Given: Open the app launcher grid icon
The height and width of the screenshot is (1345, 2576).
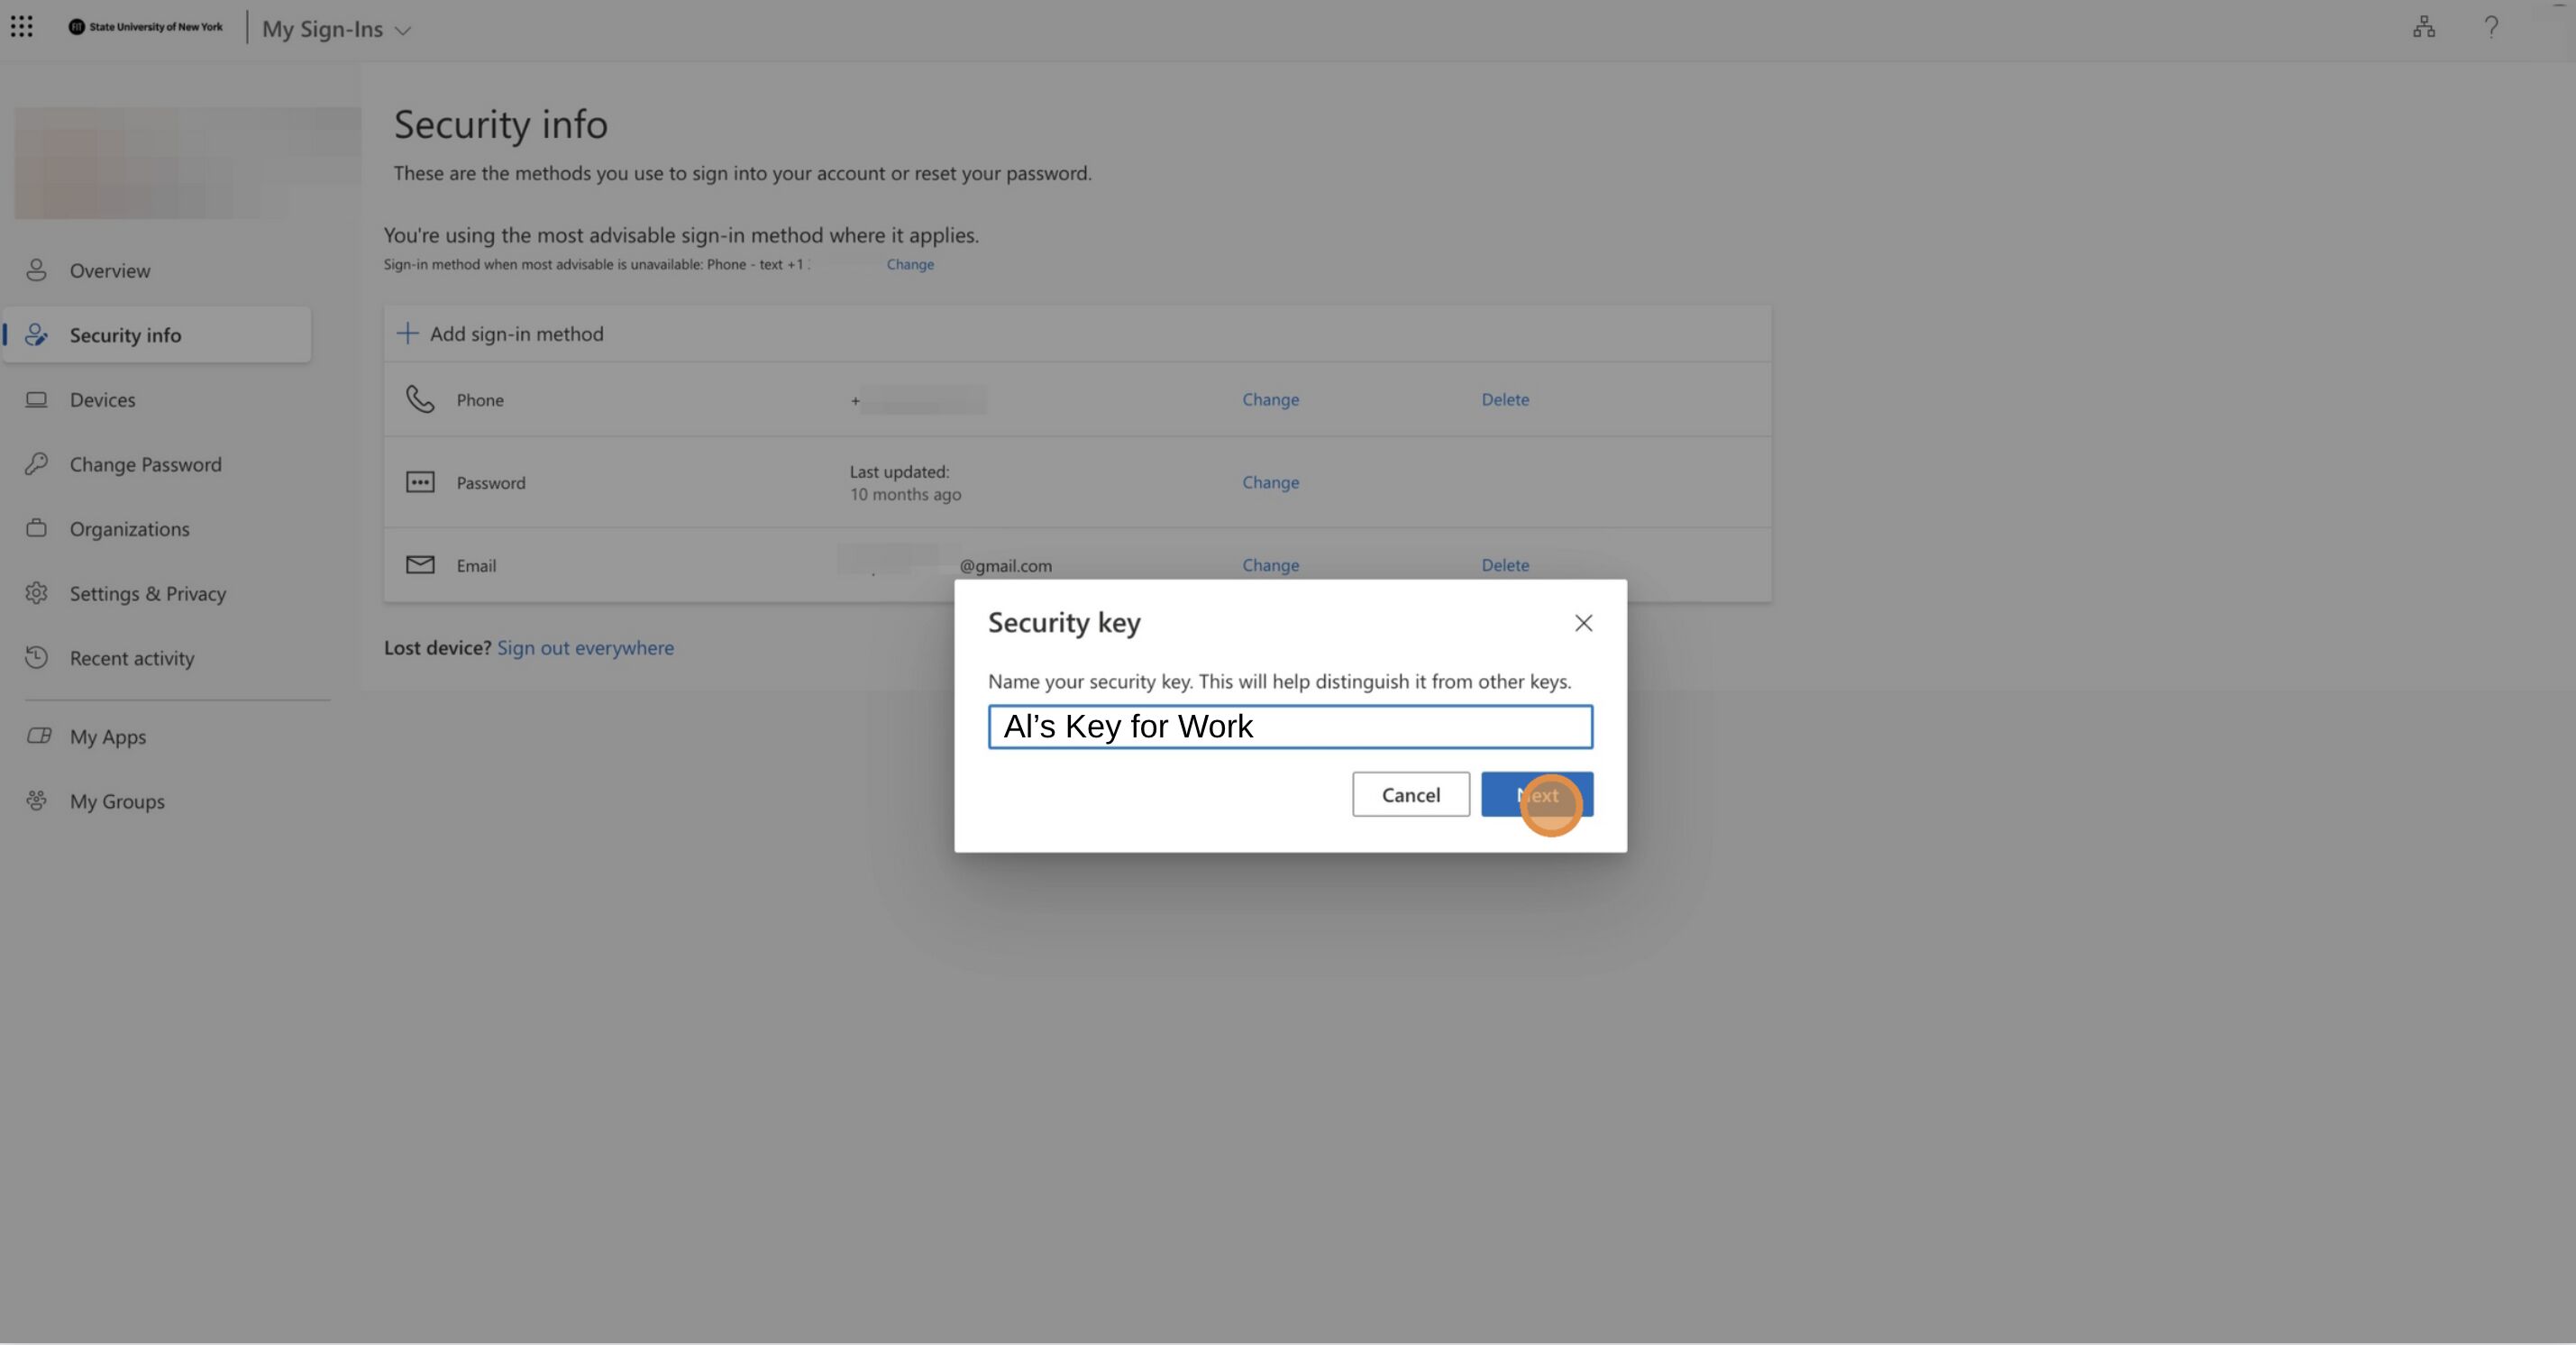Looking at the screenshot, I should click(22, 27).
